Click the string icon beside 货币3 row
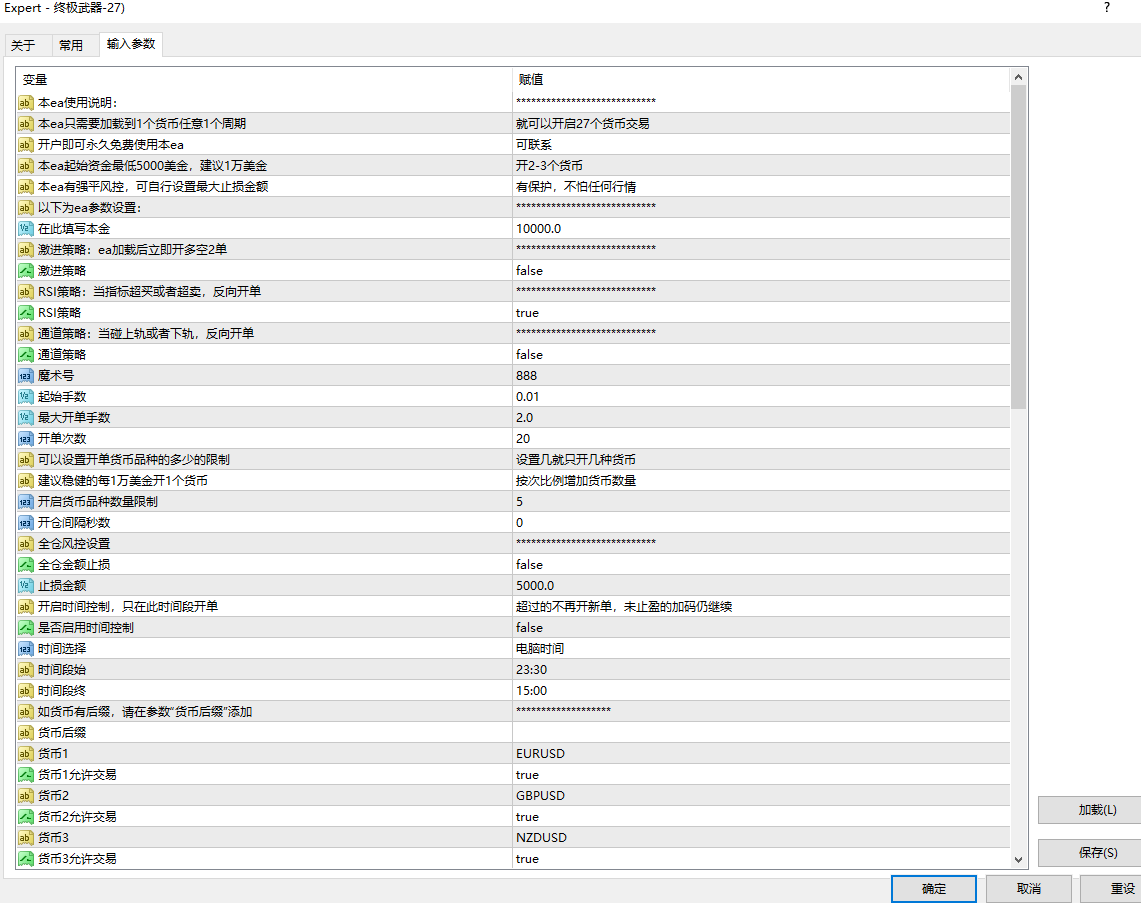This screenshot has width=1141, height=903. (x=25, y=838)
